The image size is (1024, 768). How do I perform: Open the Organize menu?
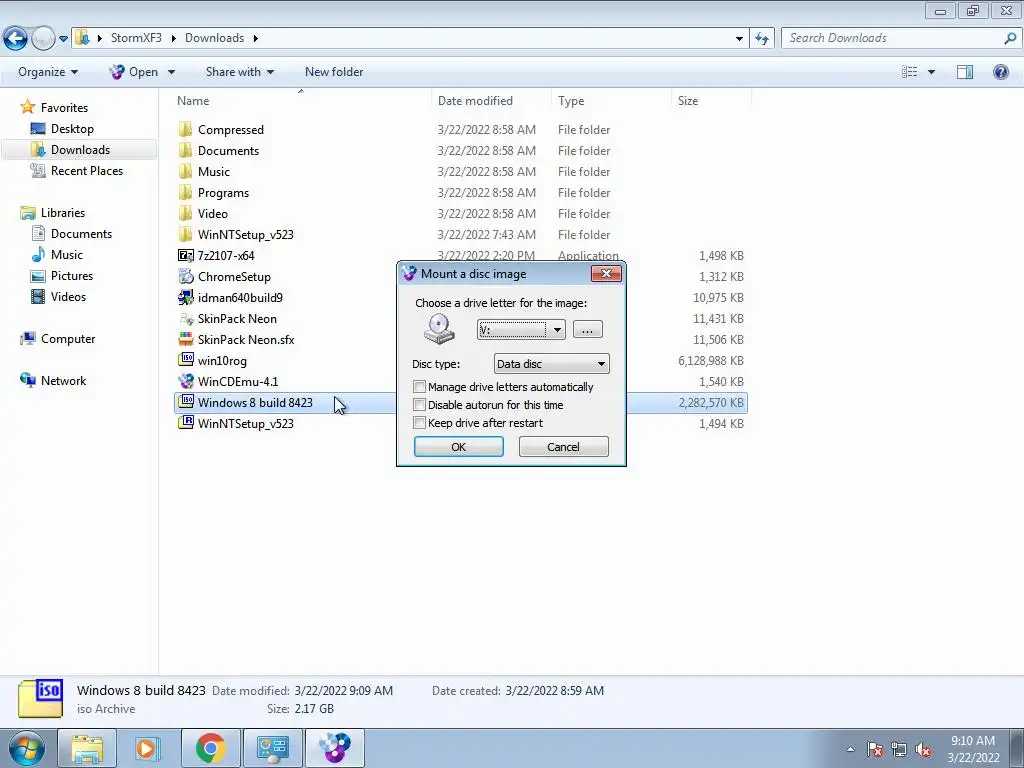(x=48, y=72)
